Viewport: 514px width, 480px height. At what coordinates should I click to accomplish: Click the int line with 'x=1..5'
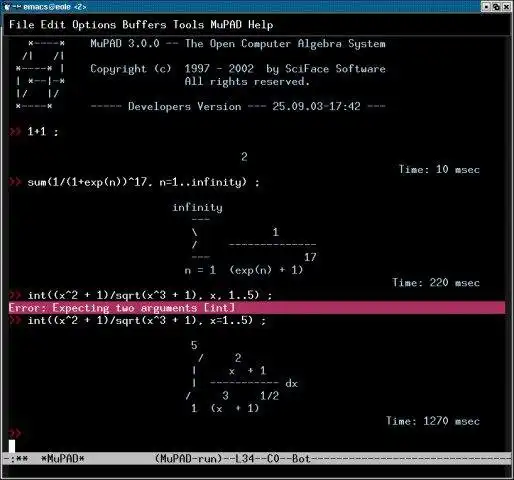point(147,321)
